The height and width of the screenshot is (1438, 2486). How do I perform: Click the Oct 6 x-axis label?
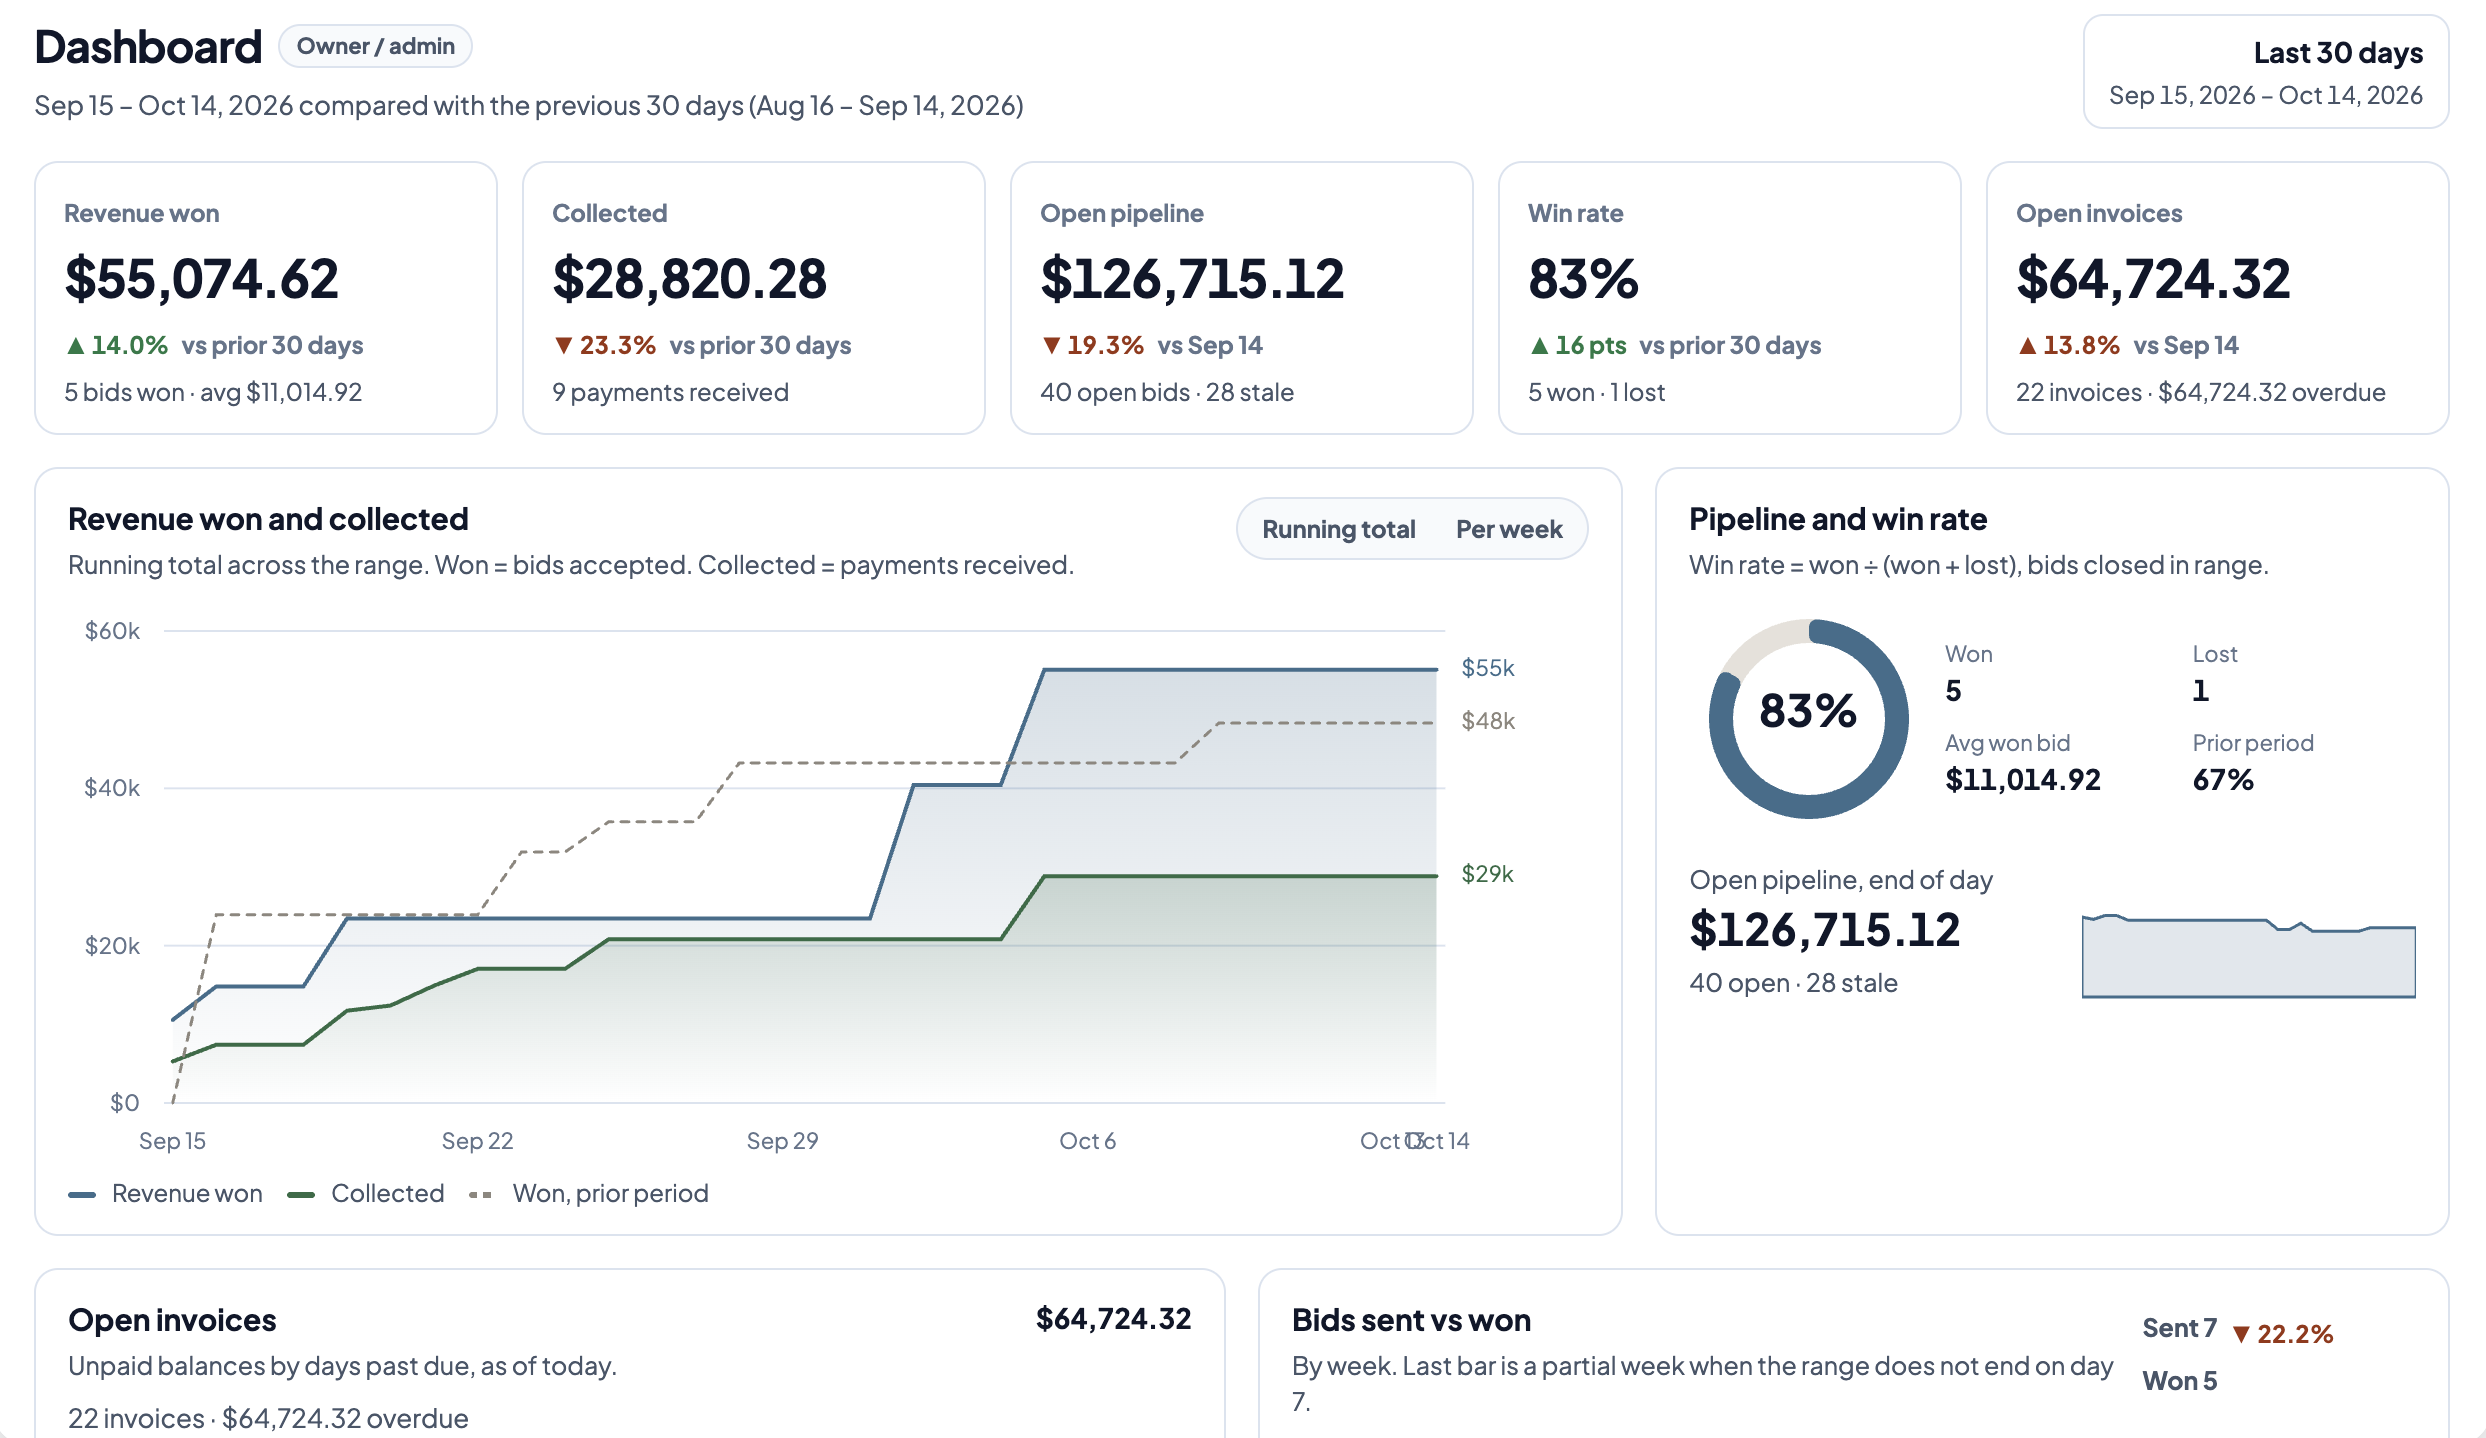point(1087,1141)
